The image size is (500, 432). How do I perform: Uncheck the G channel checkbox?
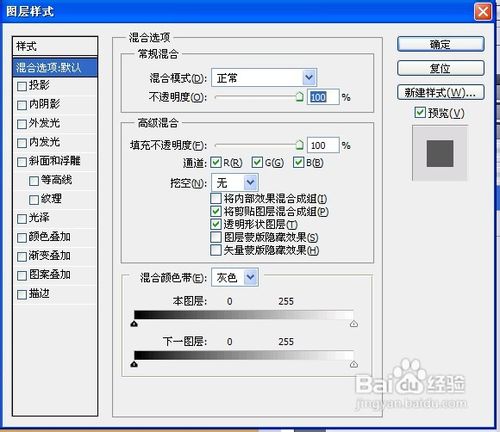(257, 162)
